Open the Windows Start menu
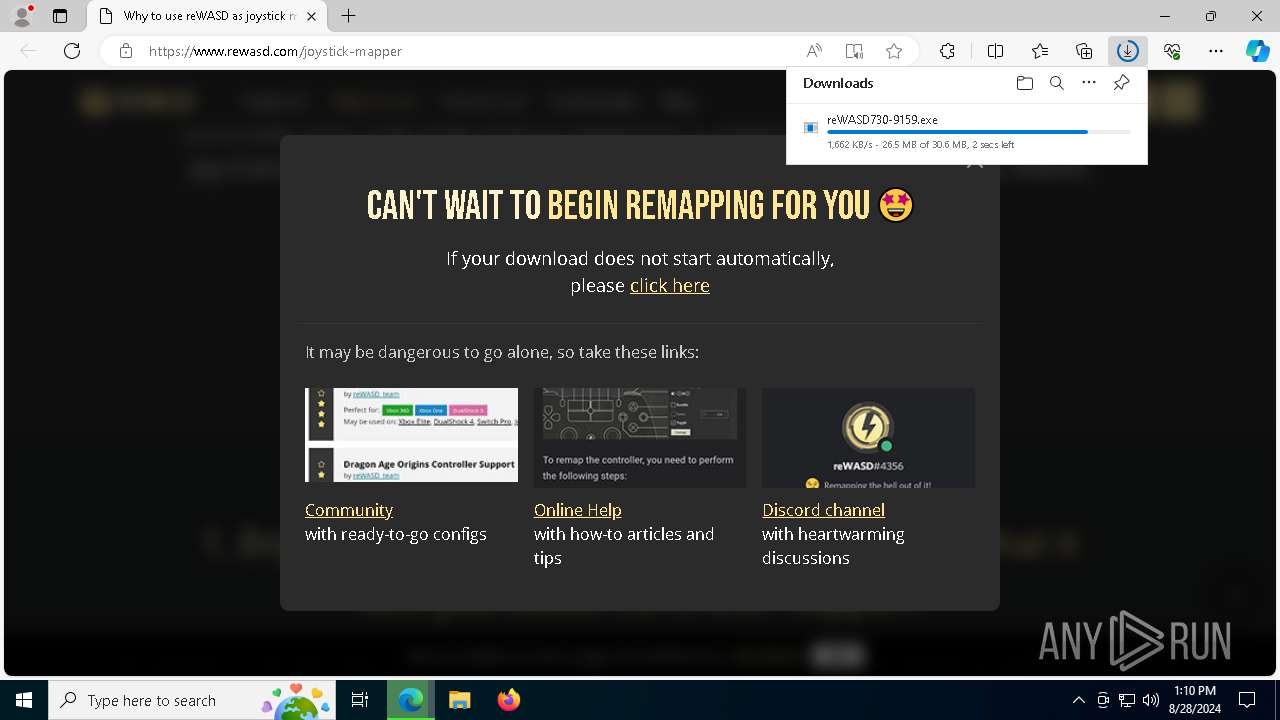 point(24,700)
